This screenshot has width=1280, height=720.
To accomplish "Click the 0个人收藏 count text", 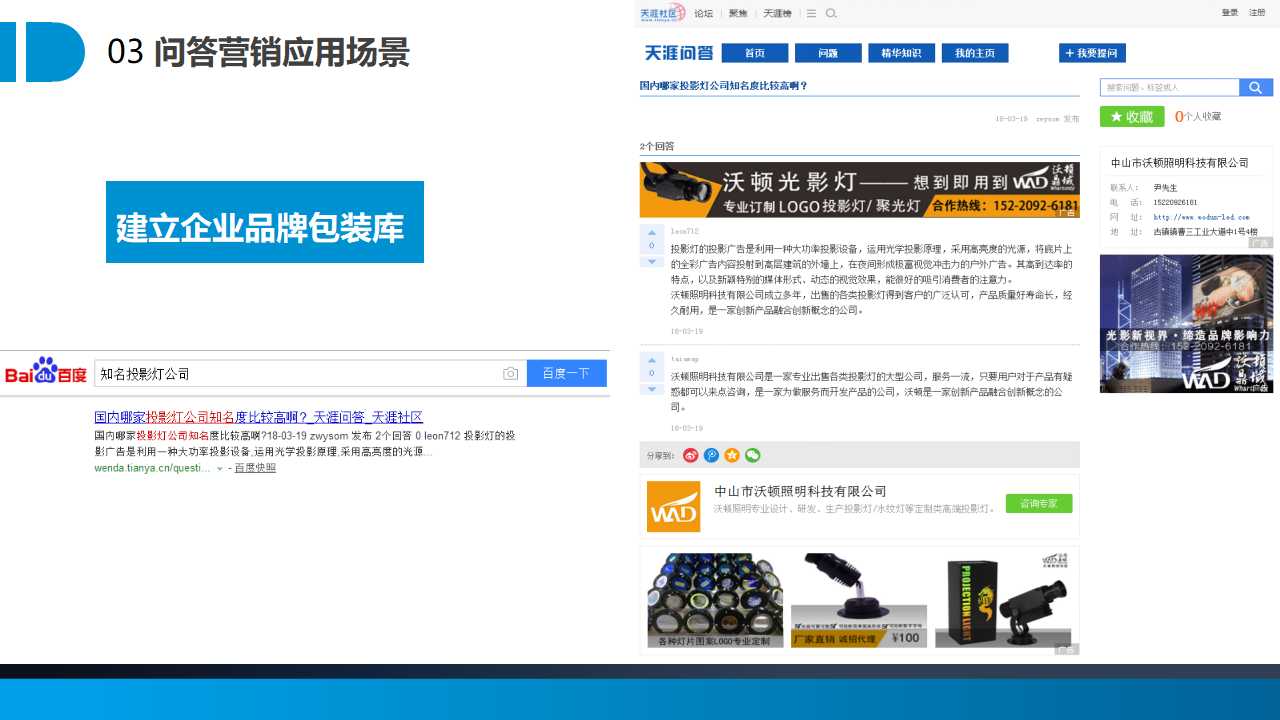I will 1198,117.
